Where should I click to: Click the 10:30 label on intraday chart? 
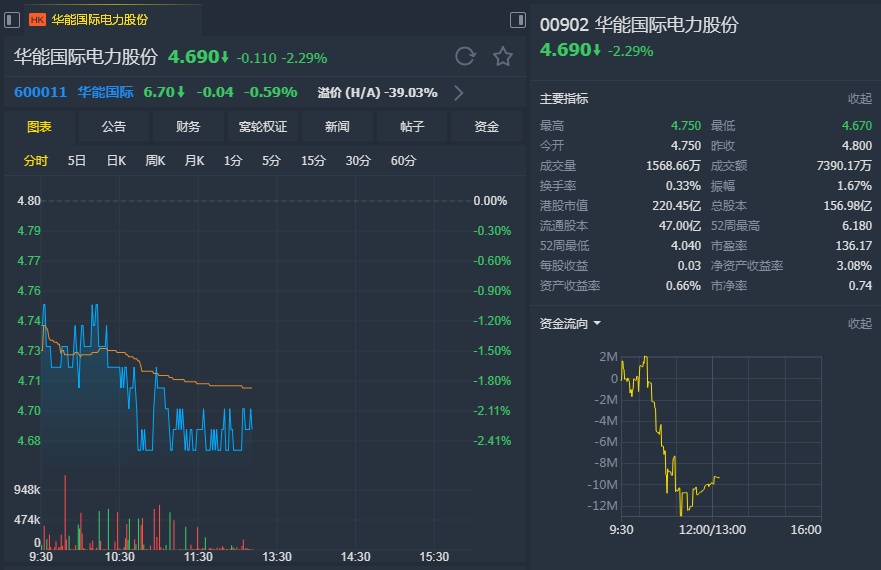pyautogui.click(x=120, y=557)
